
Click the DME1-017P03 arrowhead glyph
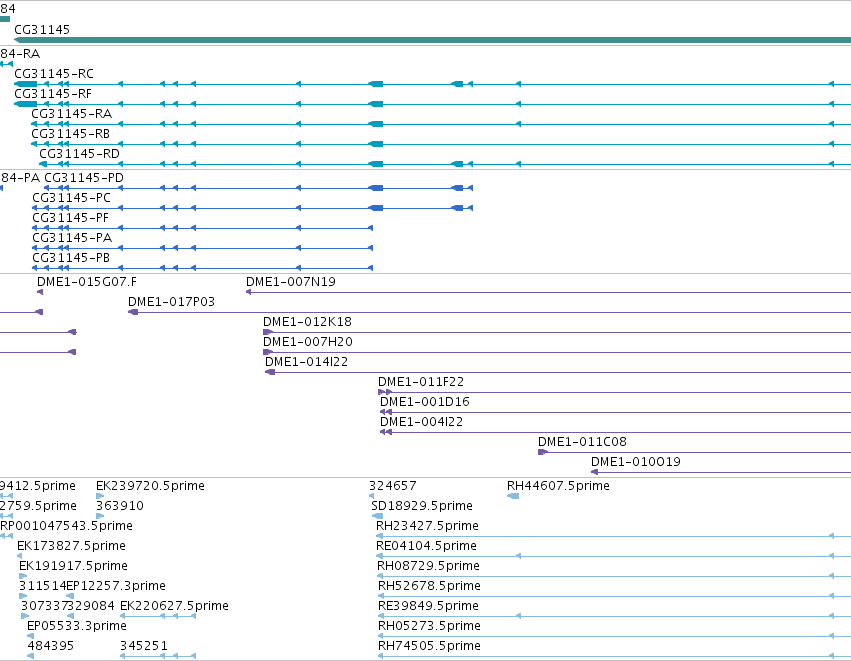[x=133, y=312]
